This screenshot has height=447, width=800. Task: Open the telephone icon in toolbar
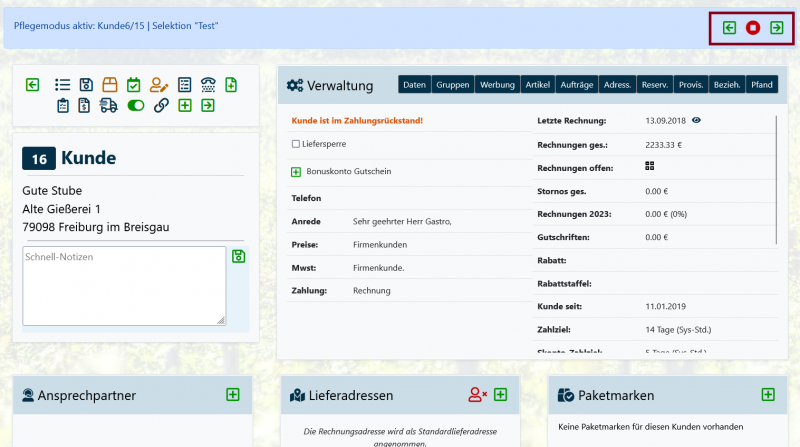208,85
